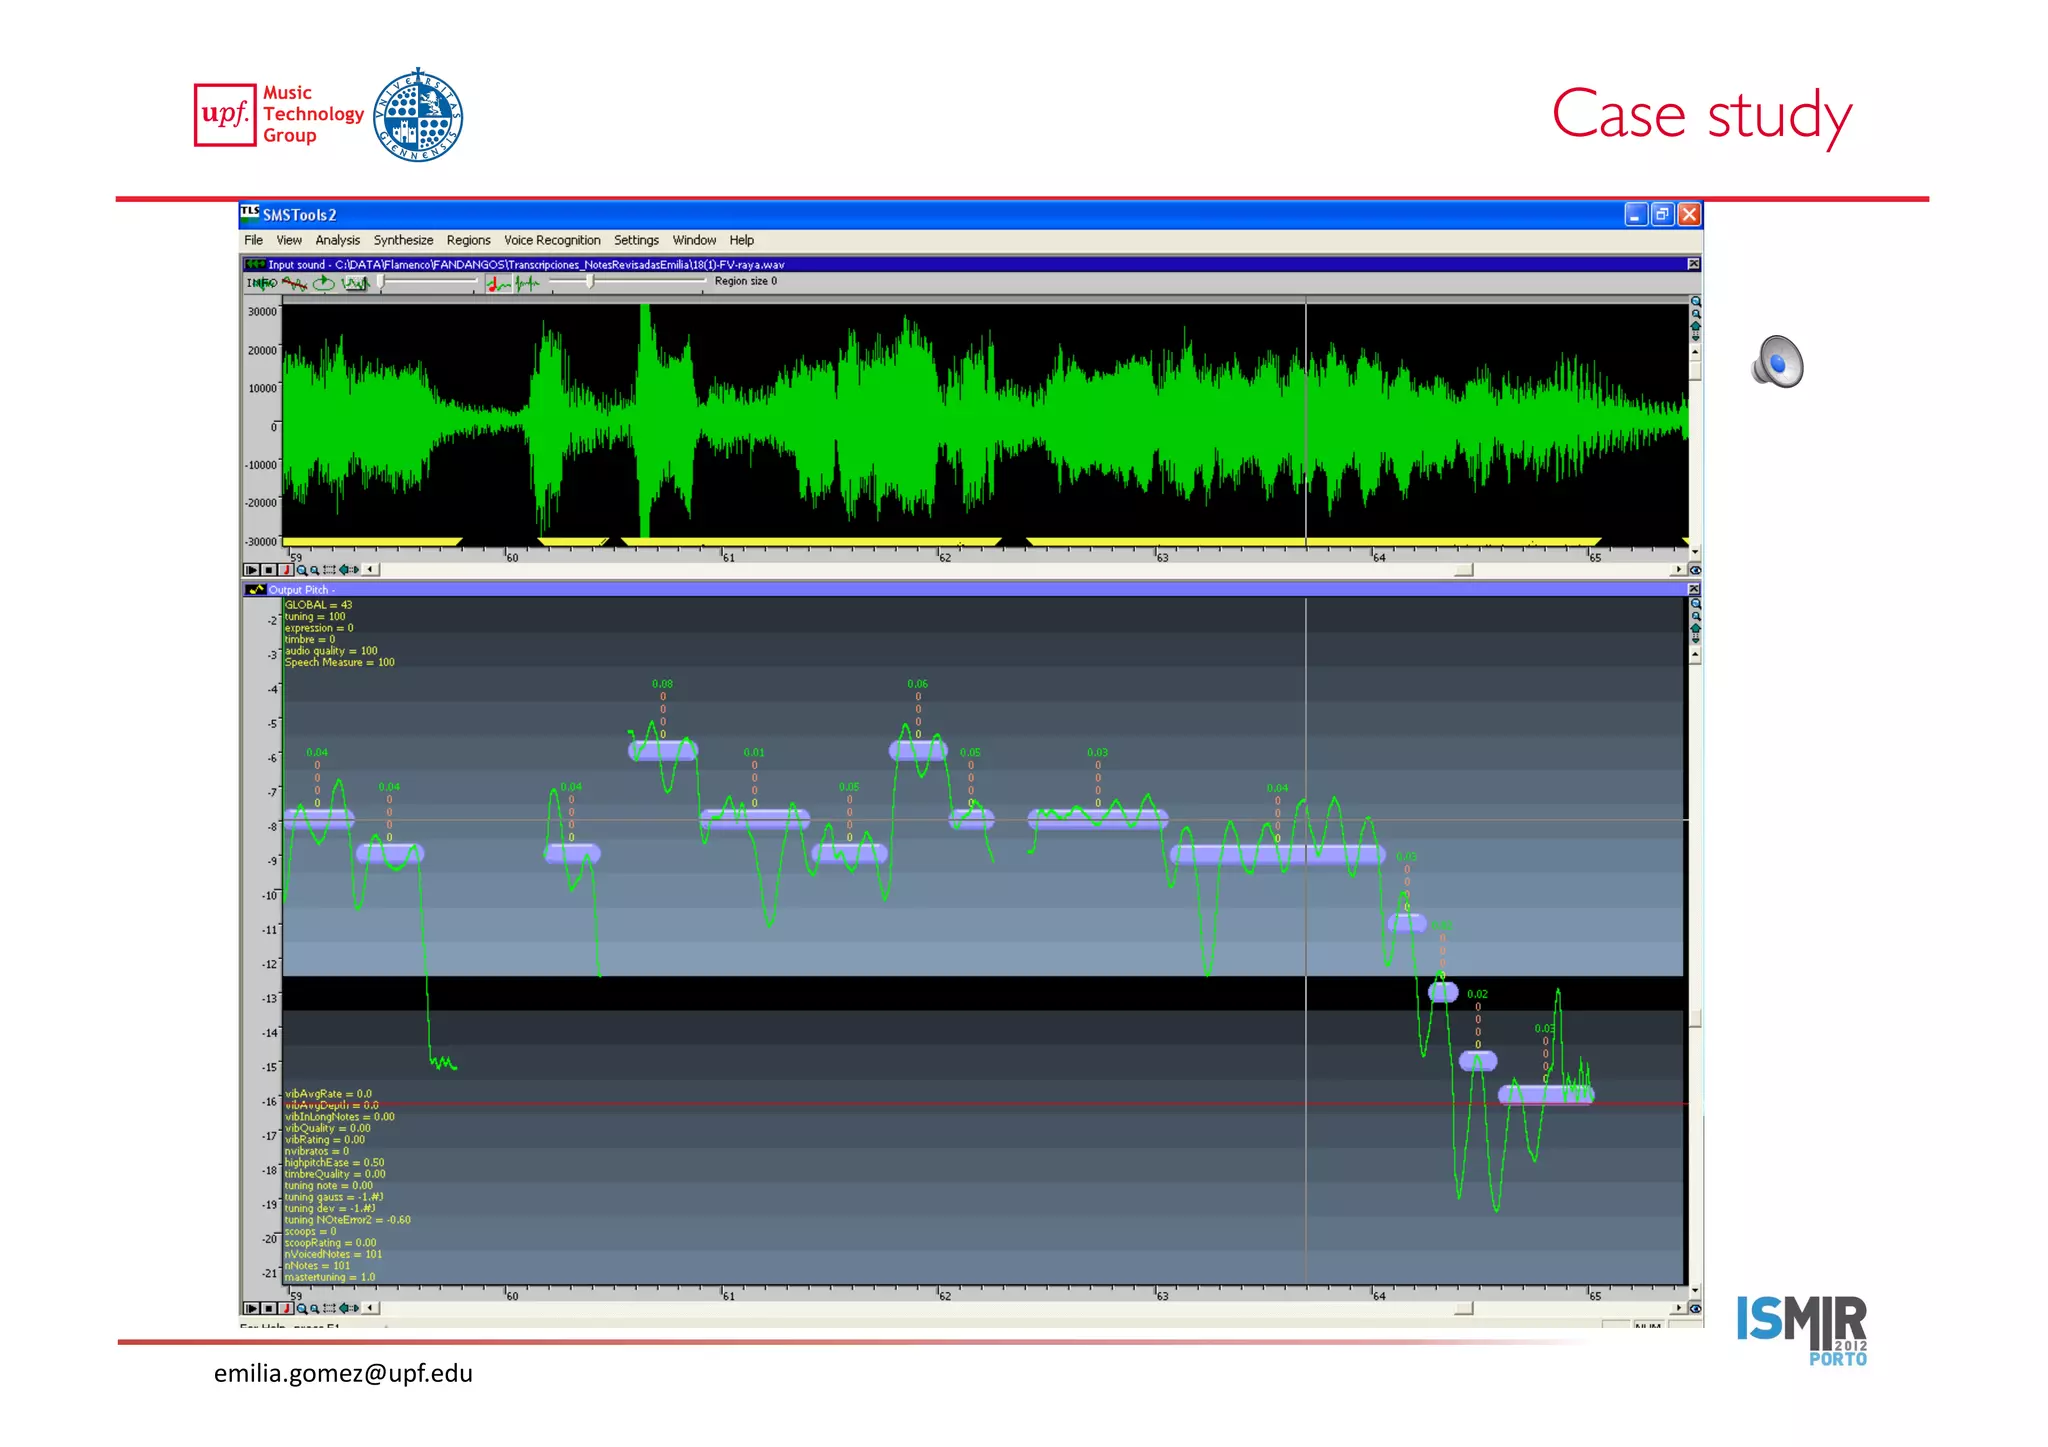Click the Output Pitch panel title icon
Image resolution: width=2048 pixels, height=1447 pixels.
point(256,590)
